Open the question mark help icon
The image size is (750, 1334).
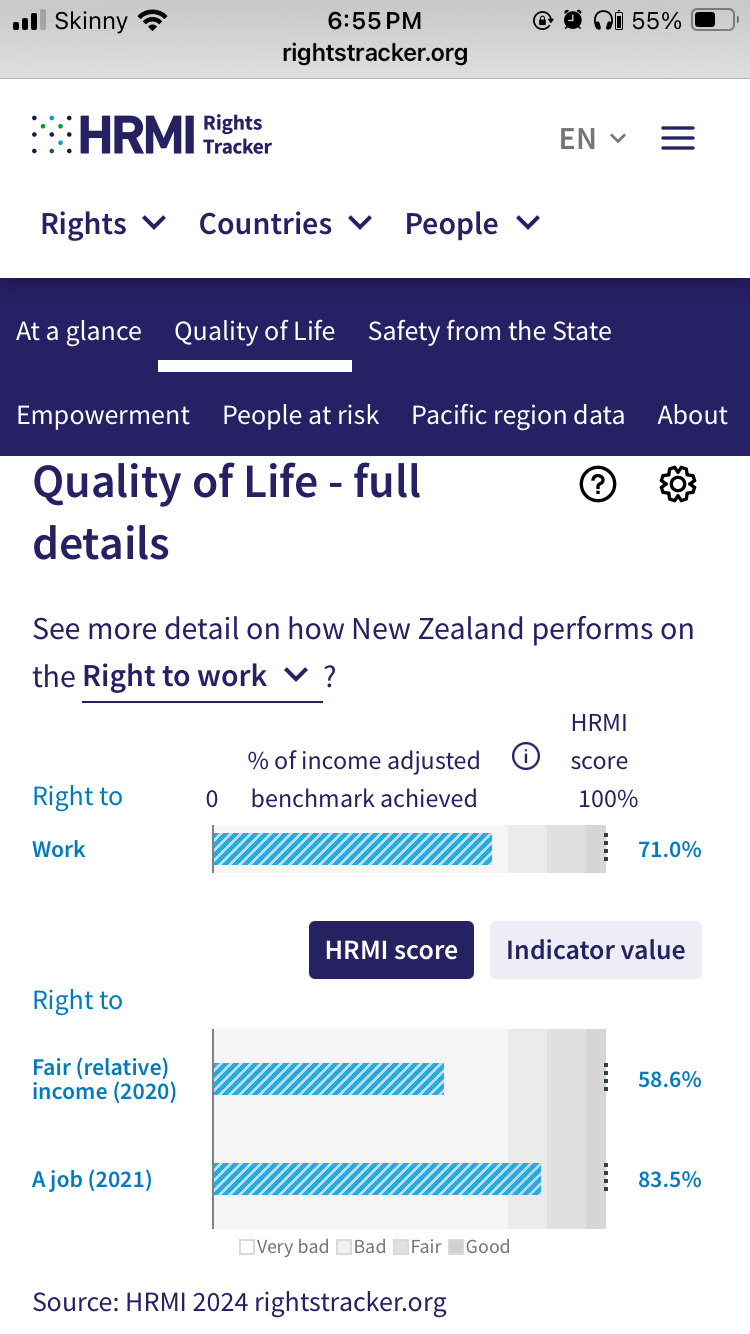[598, 485]
